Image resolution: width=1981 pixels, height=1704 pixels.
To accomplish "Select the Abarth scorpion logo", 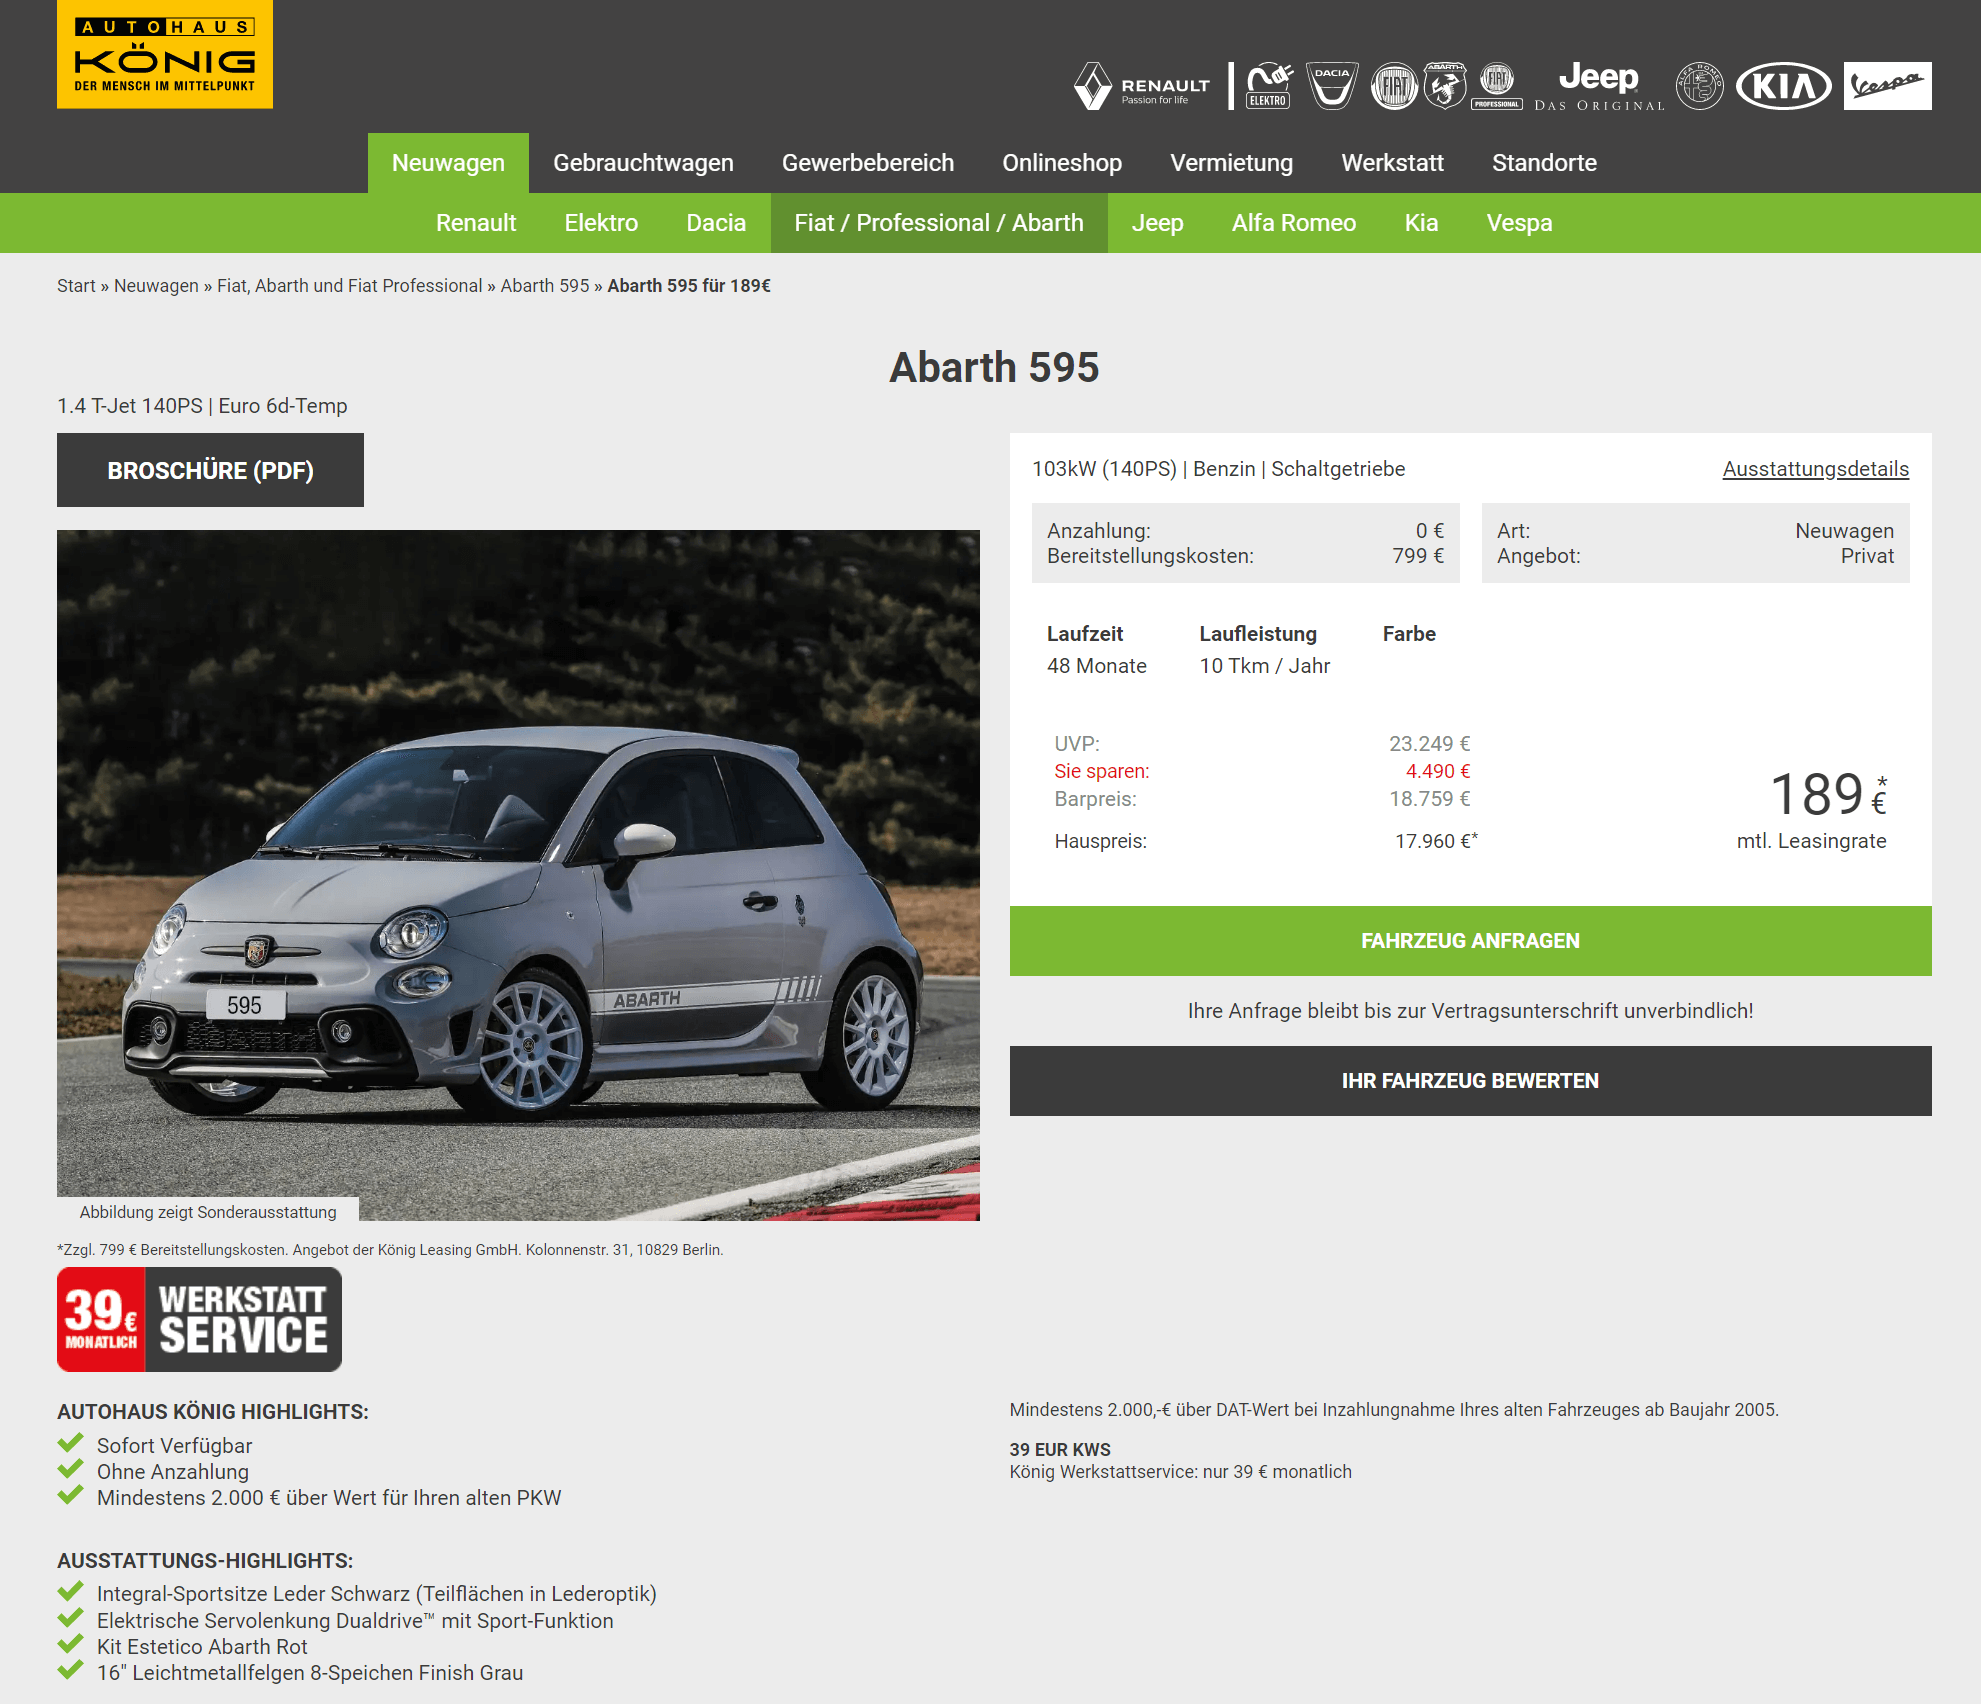I will 1445,86.
